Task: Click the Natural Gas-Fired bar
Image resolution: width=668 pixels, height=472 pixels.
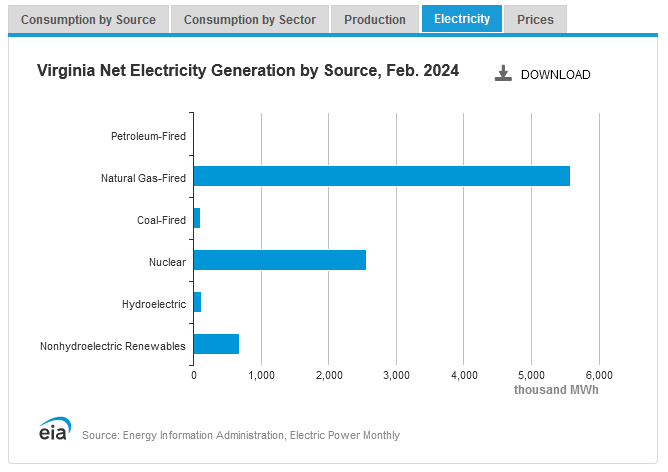Action: [381, 176]
